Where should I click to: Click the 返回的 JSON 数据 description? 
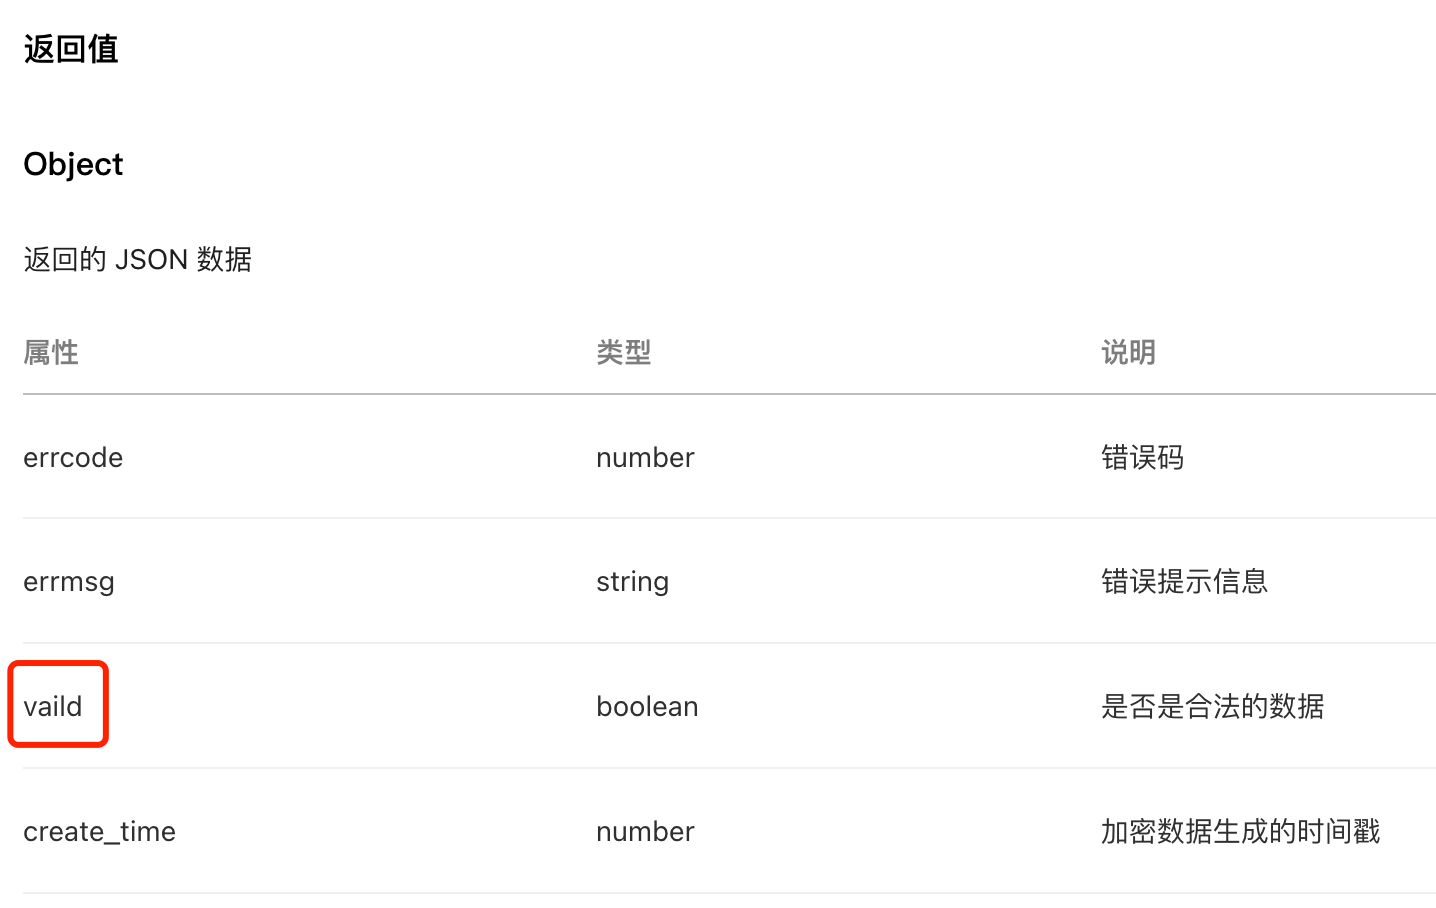(x=137, y=260)
